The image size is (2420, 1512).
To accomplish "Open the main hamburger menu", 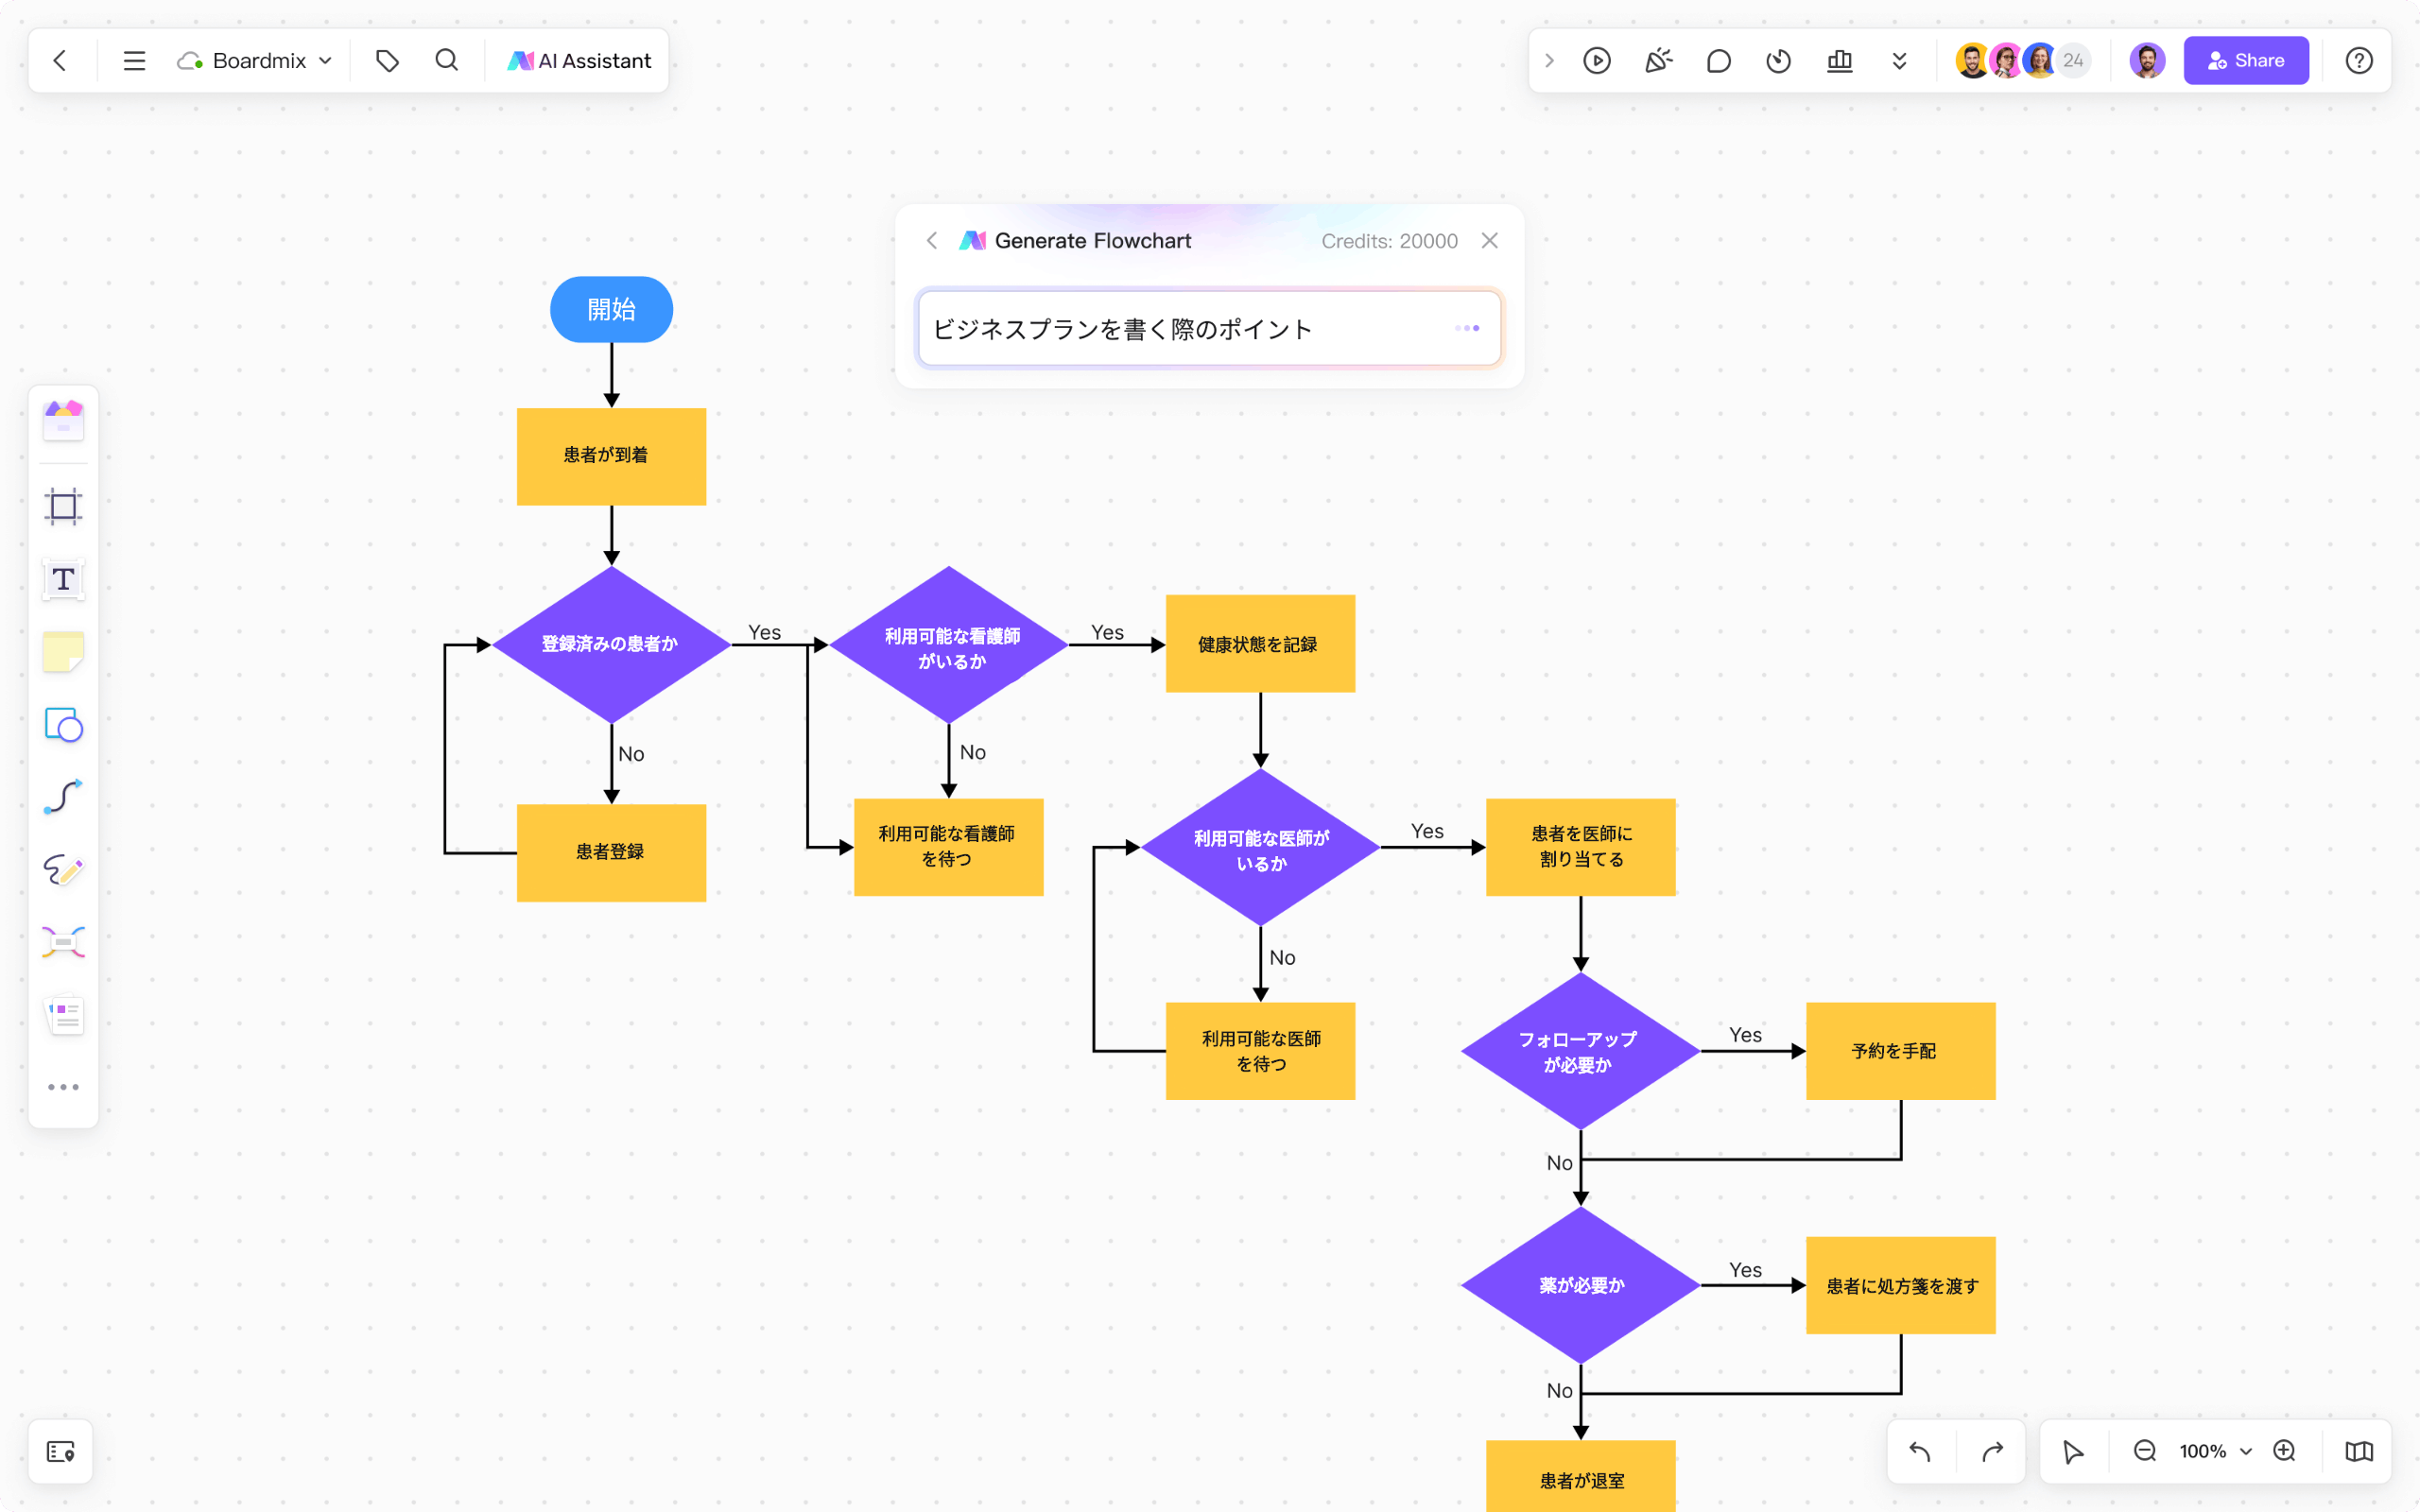I will click(x=133, y=60).
